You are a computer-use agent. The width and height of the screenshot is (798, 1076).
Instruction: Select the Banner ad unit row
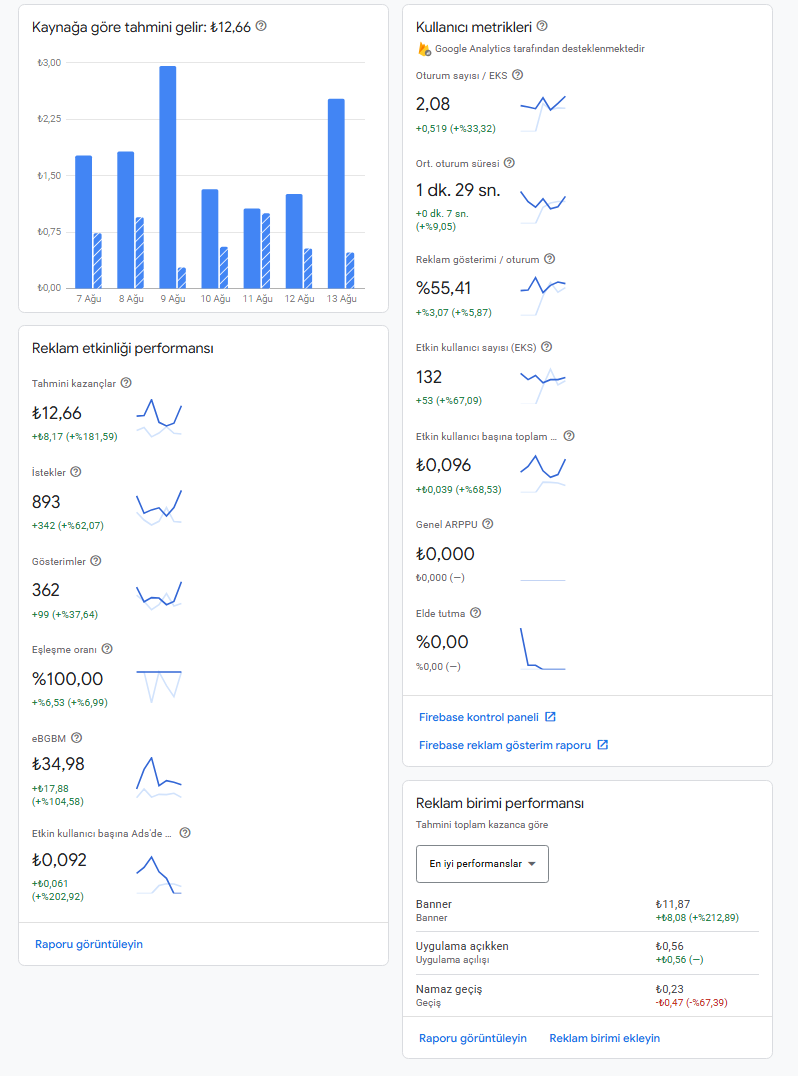(x=587, y=911)
